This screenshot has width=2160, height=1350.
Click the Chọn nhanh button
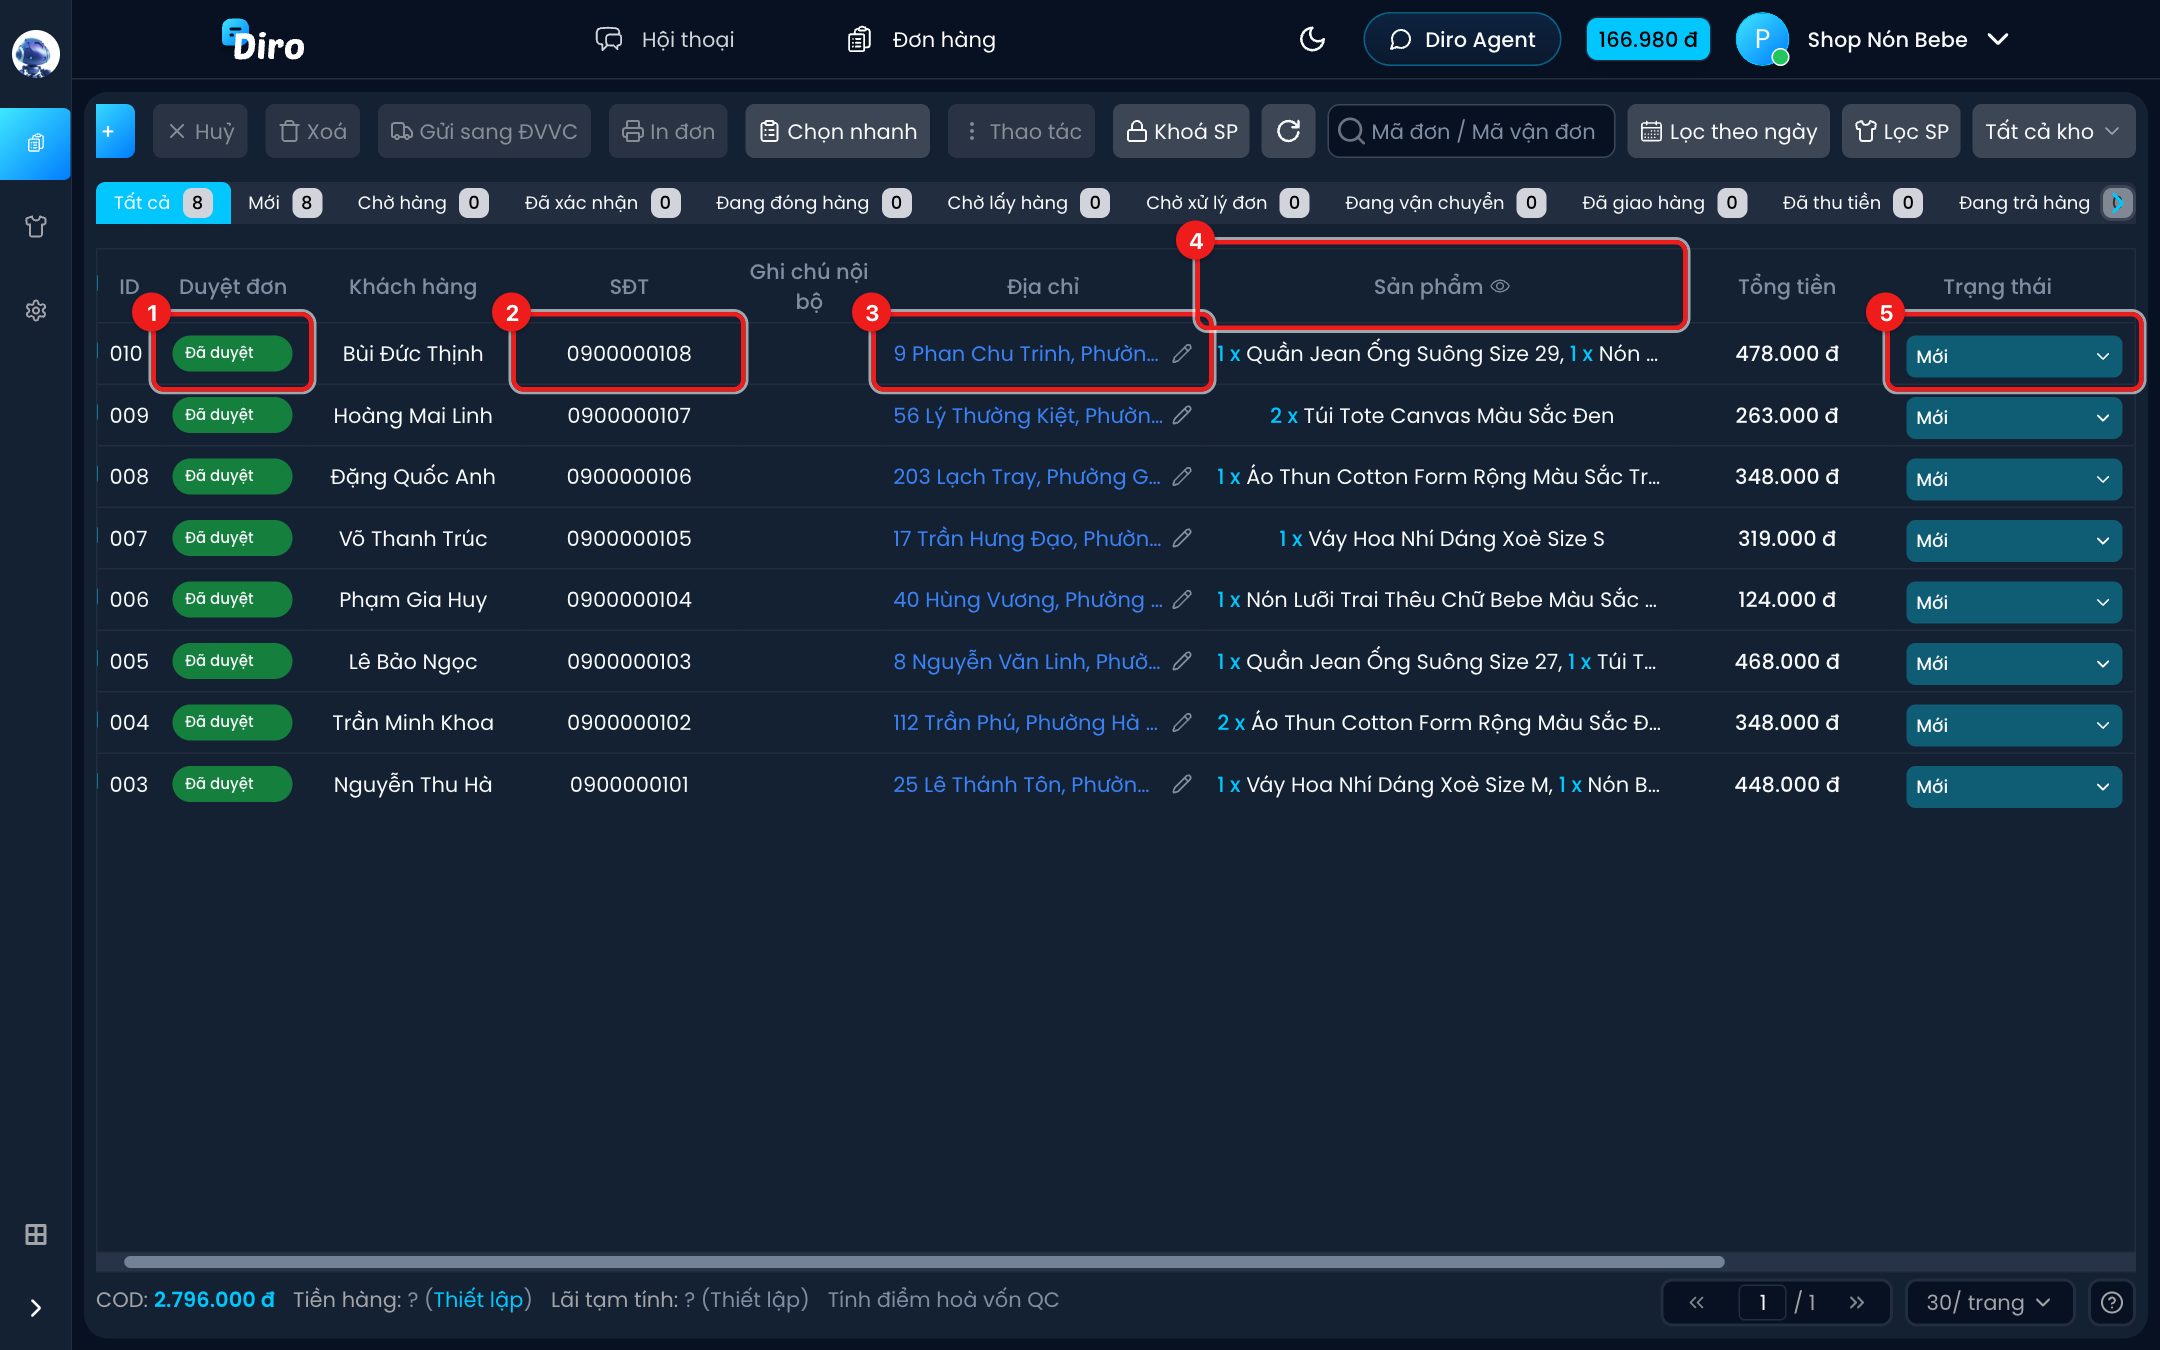click(838, 131)
